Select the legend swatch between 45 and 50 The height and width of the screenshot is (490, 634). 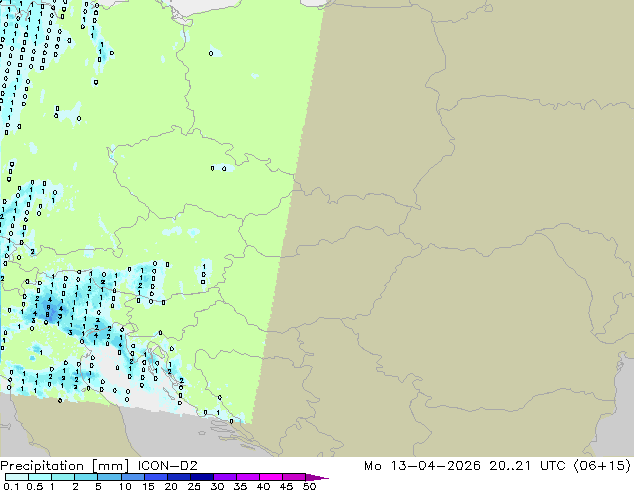coord(294,477)
